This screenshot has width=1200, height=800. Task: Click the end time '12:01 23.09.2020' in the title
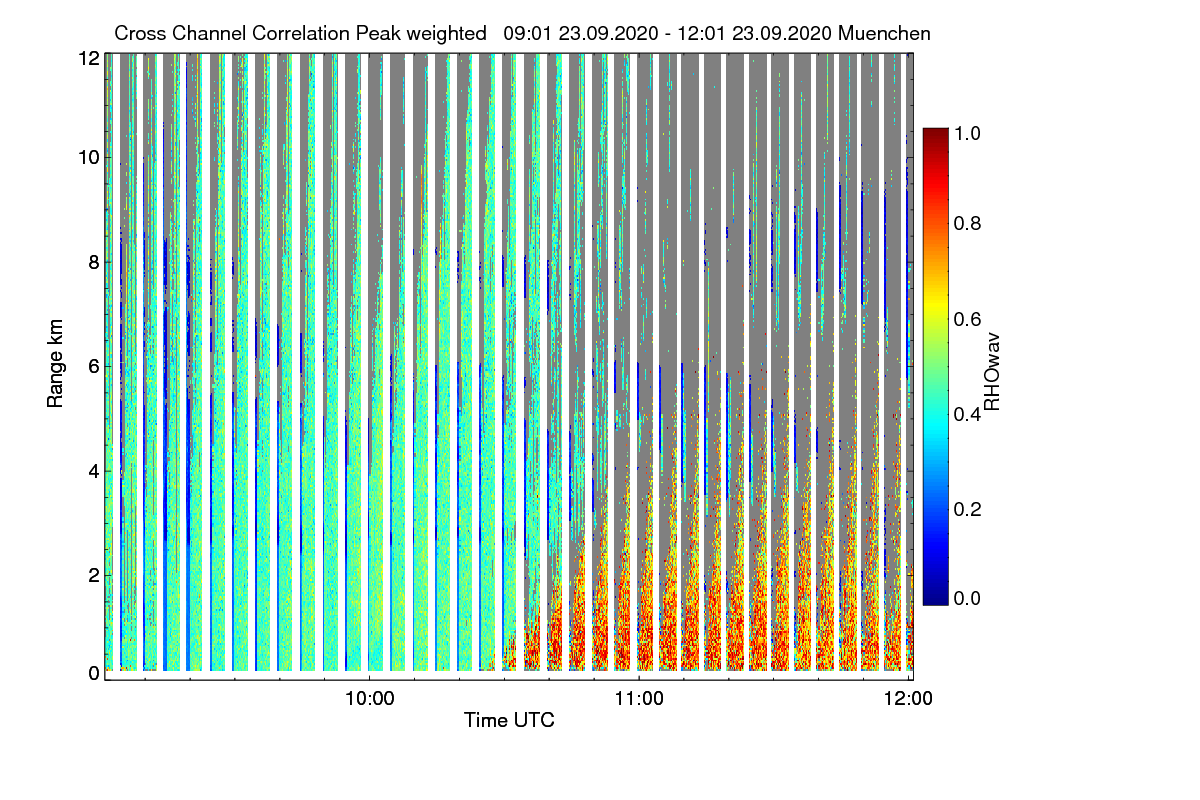[754, 33]
